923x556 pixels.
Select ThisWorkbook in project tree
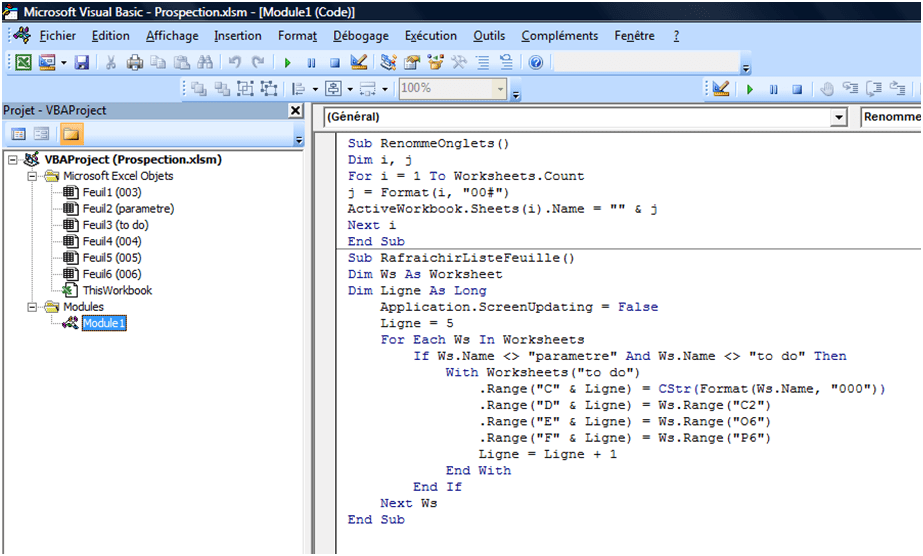click(117, 290)
